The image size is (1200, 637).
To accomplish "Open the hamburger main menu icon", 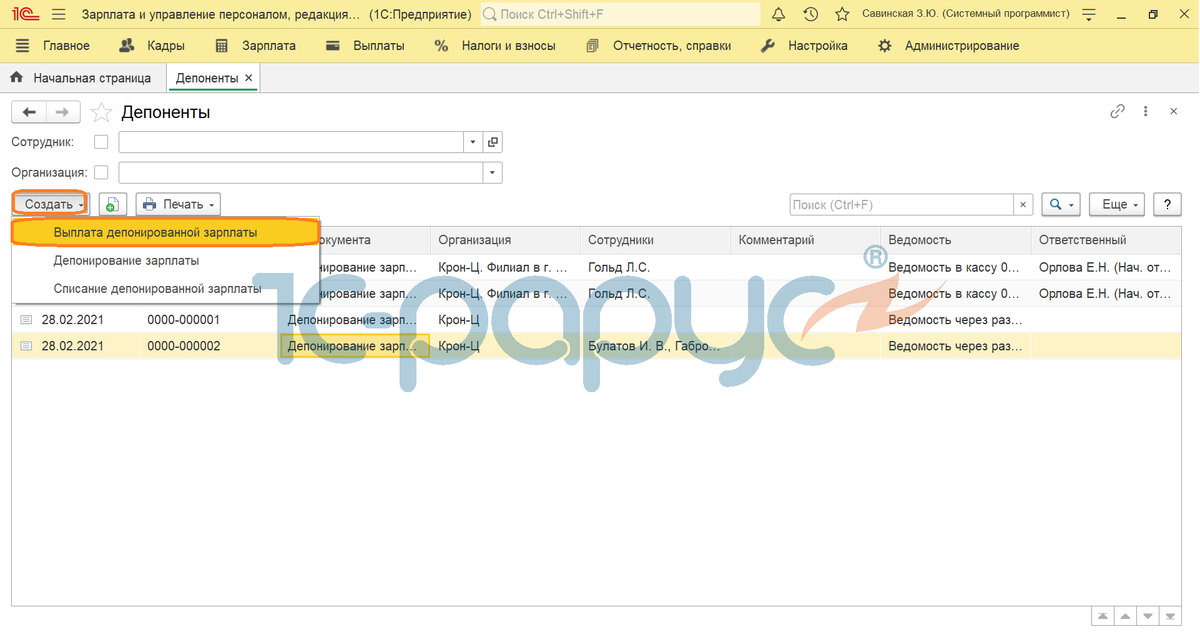I will coord(59,14).
